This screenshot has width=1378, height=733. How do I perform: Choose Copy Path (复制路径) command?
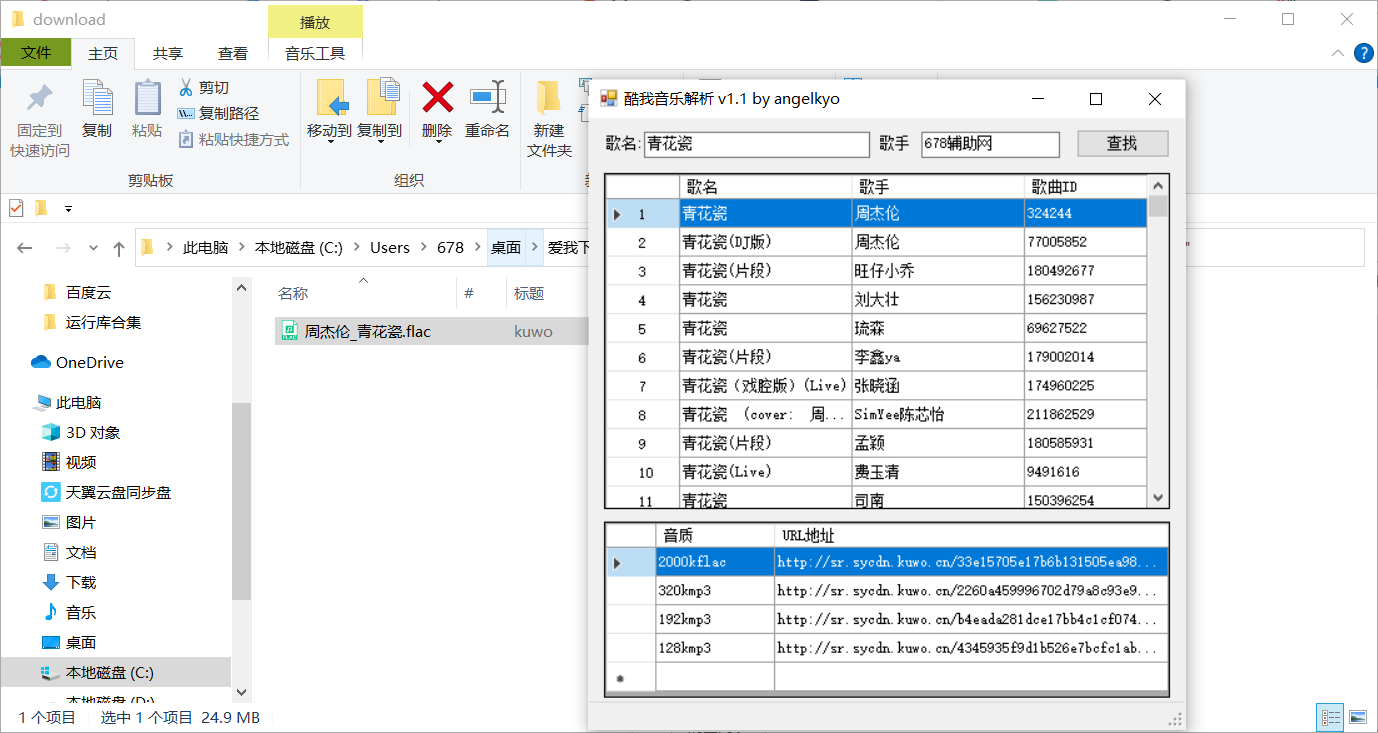[218, 114]
